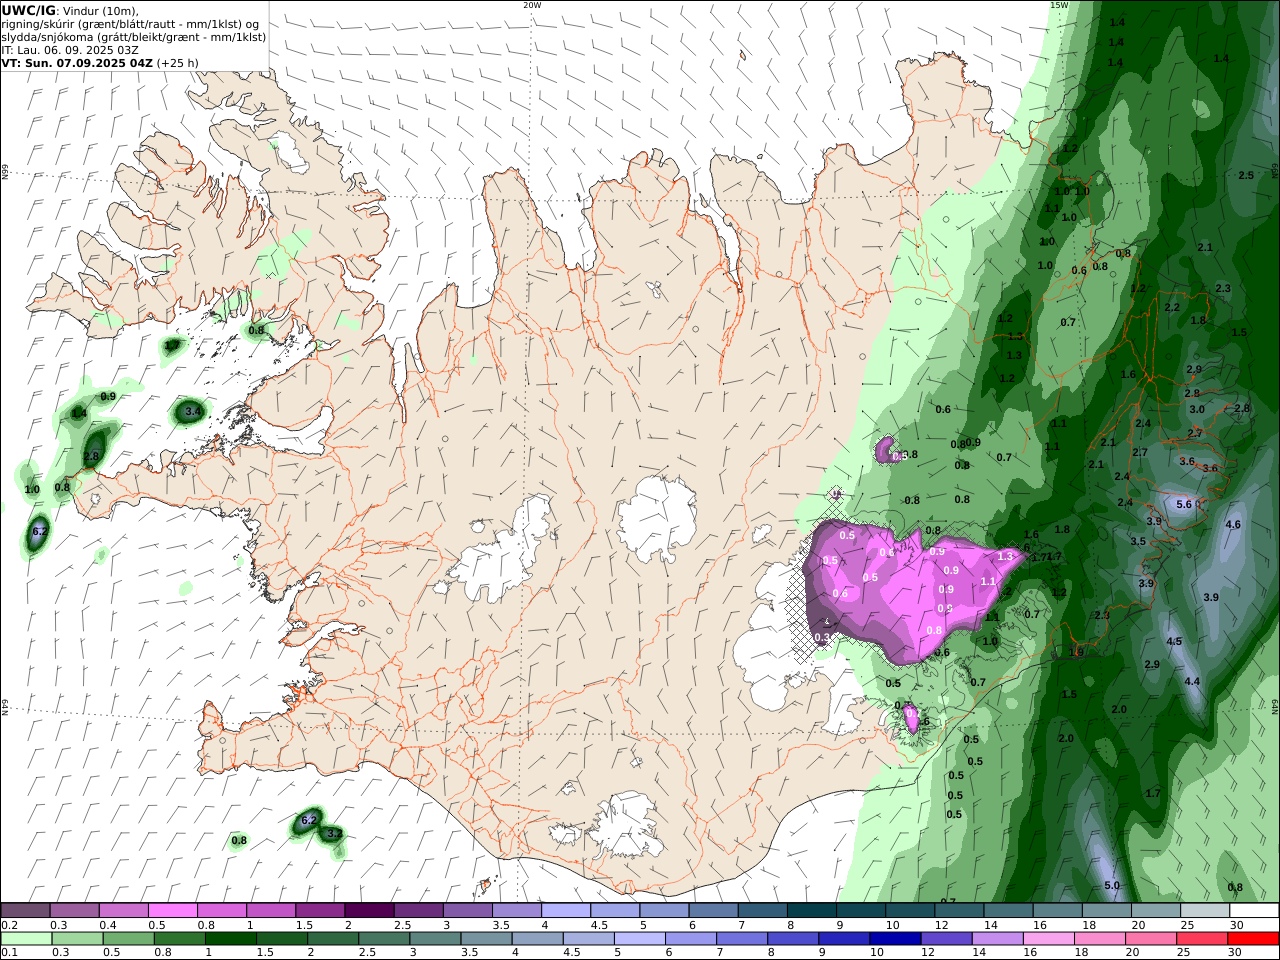Pick the lavender 14 mm rain legend swatch
The width and height of the screenshot is (1280, 960).
(x=996, y=939)
